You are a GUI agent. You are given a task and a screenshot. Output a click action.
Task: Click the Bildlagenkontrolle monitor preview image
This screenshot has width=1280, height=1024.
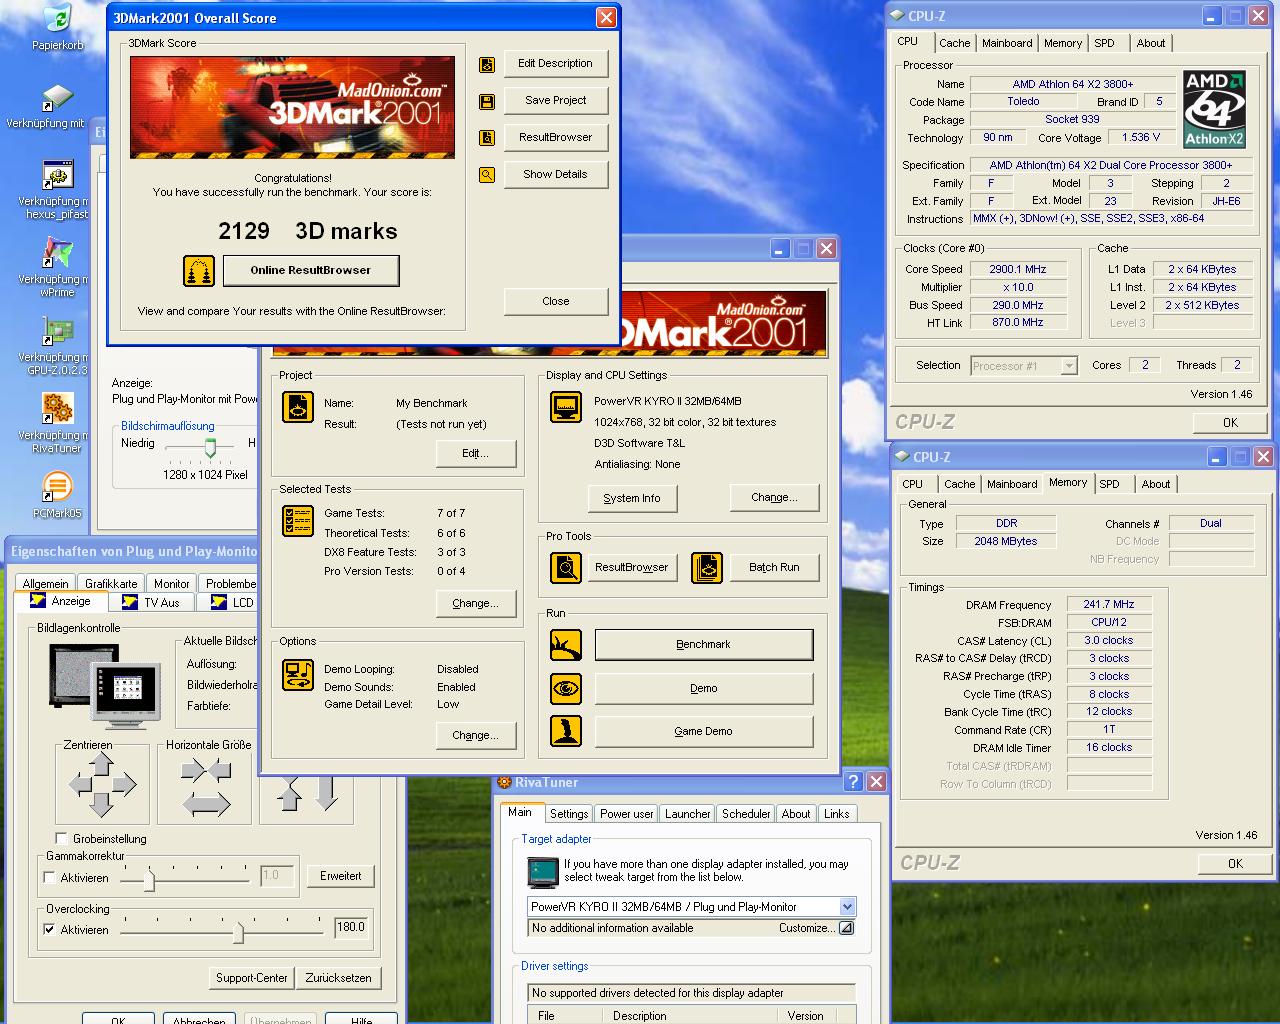click(107, 686)
